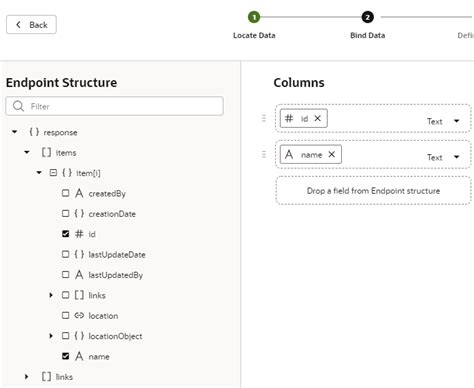The image size is (474, 388).
Task: Click the locationObject braces icon
Action: click(79, 336)
